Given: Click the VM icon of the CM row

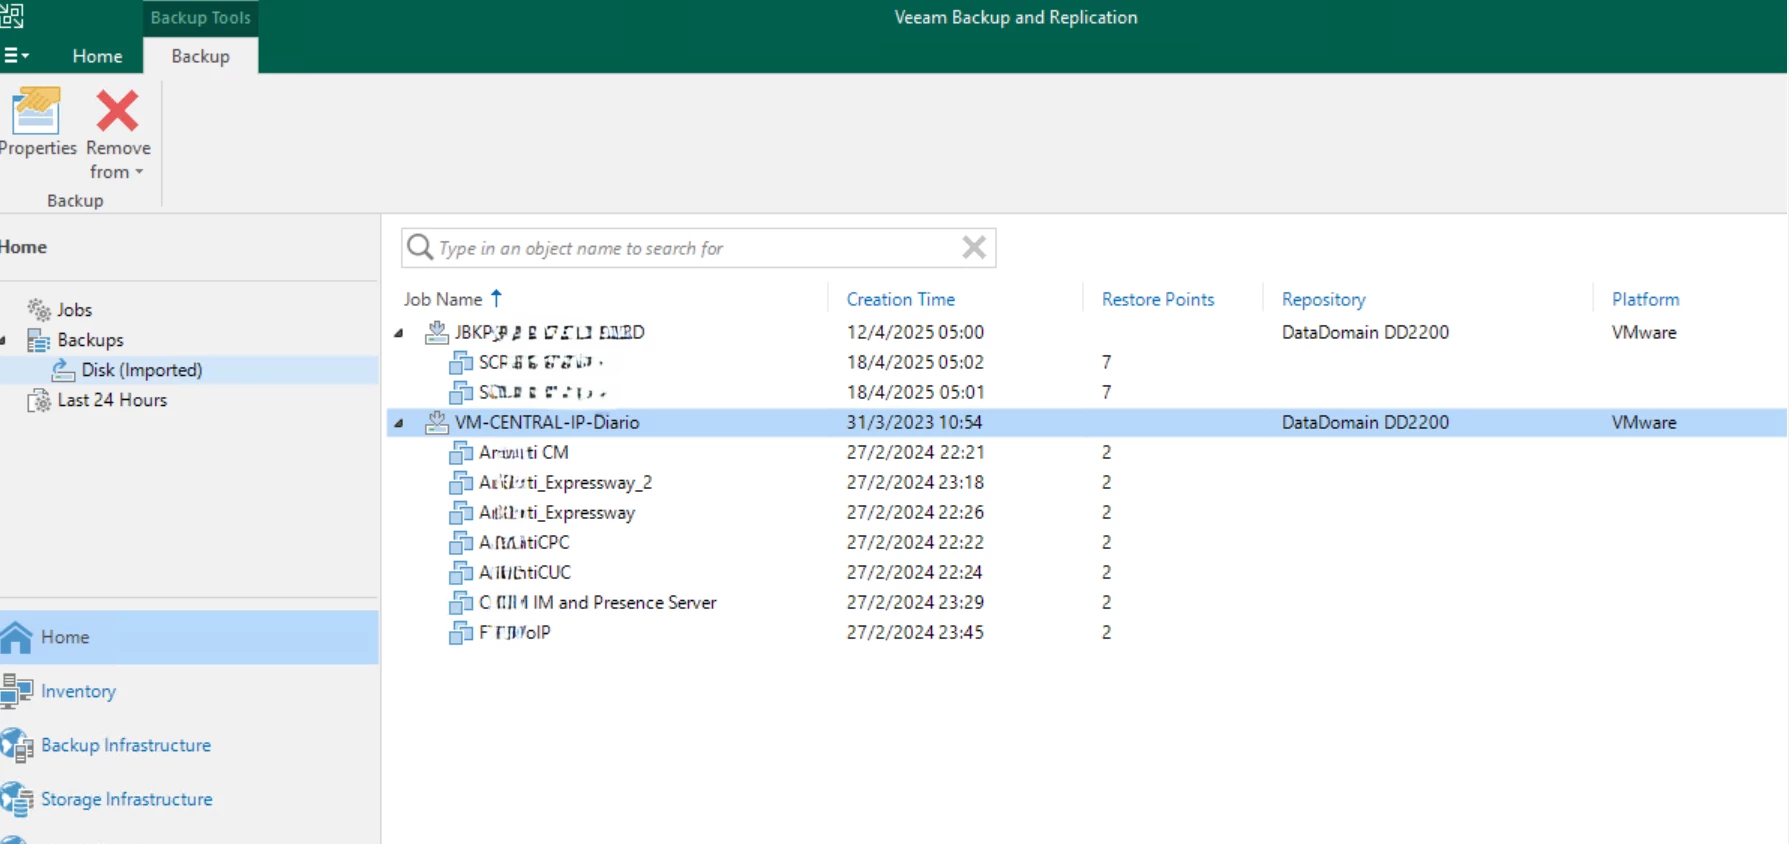Looking at the screenshot, I should tap(461, 452).
